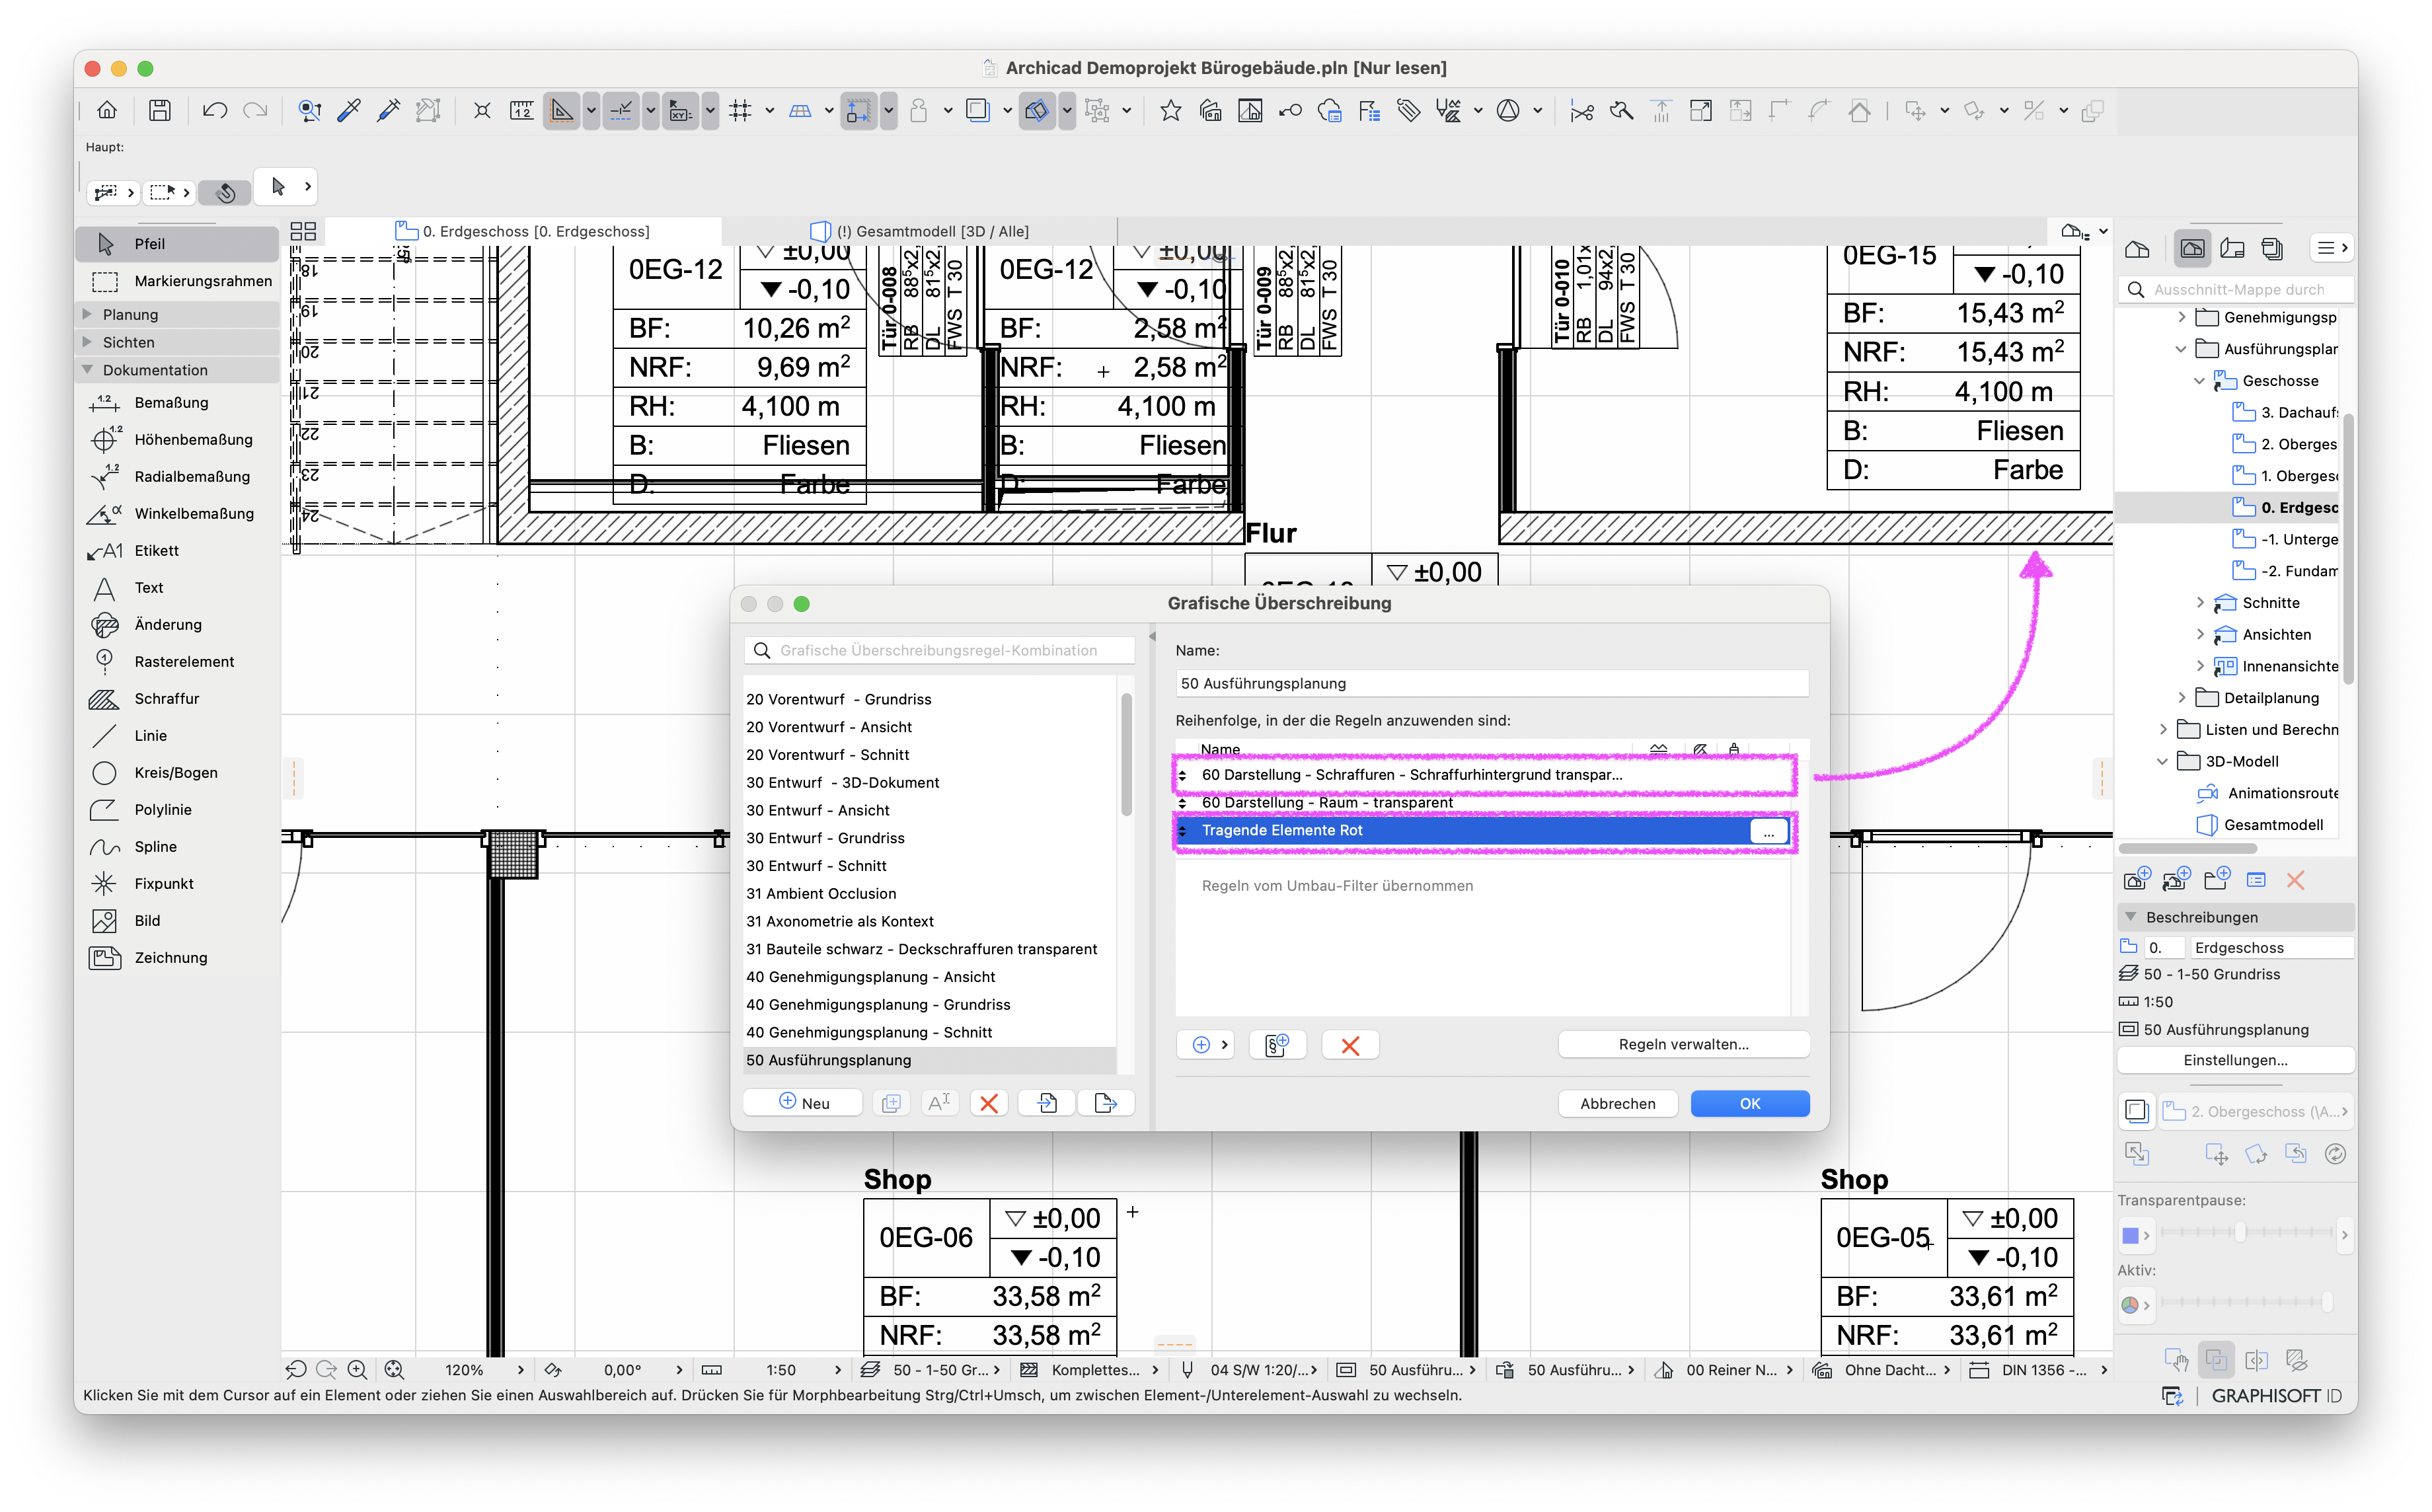The width and height of the screenshot is (2432, 1512).
Task: Pick the Fixpunkt tool
Action: [x=177, y=883]
